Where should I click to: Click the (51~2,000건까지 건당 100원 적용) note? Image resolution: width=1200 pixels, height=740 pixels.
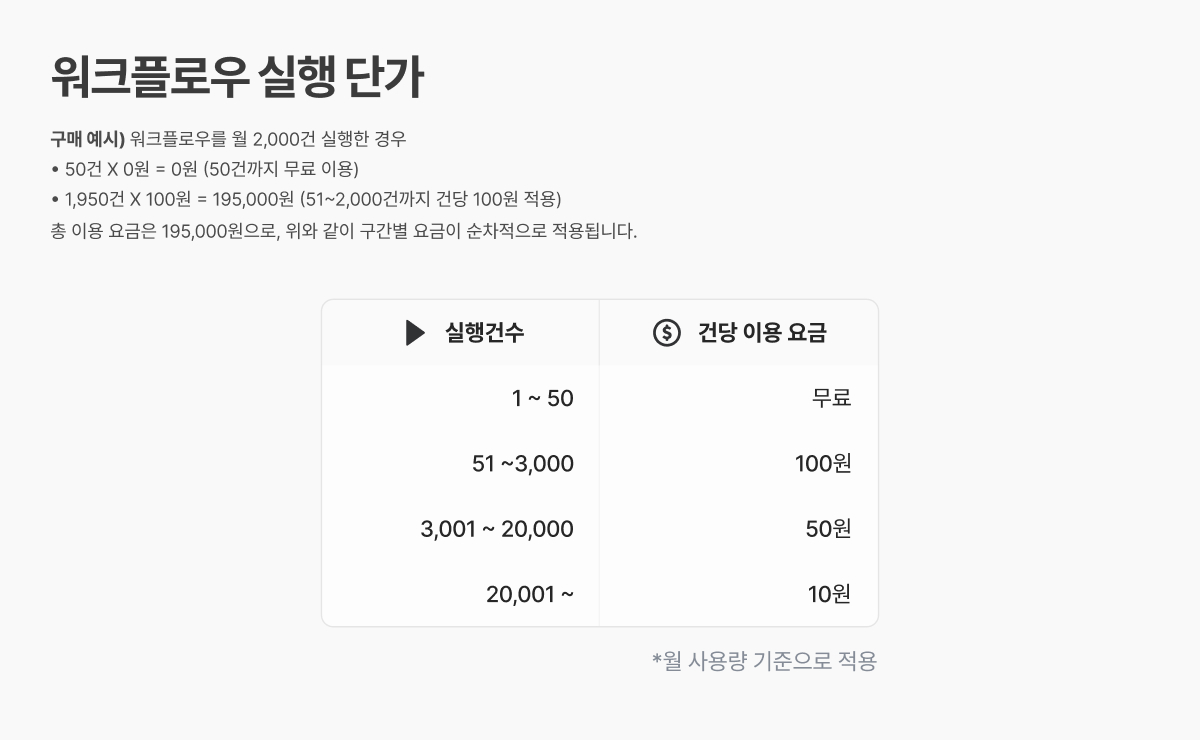click(430, 198)
